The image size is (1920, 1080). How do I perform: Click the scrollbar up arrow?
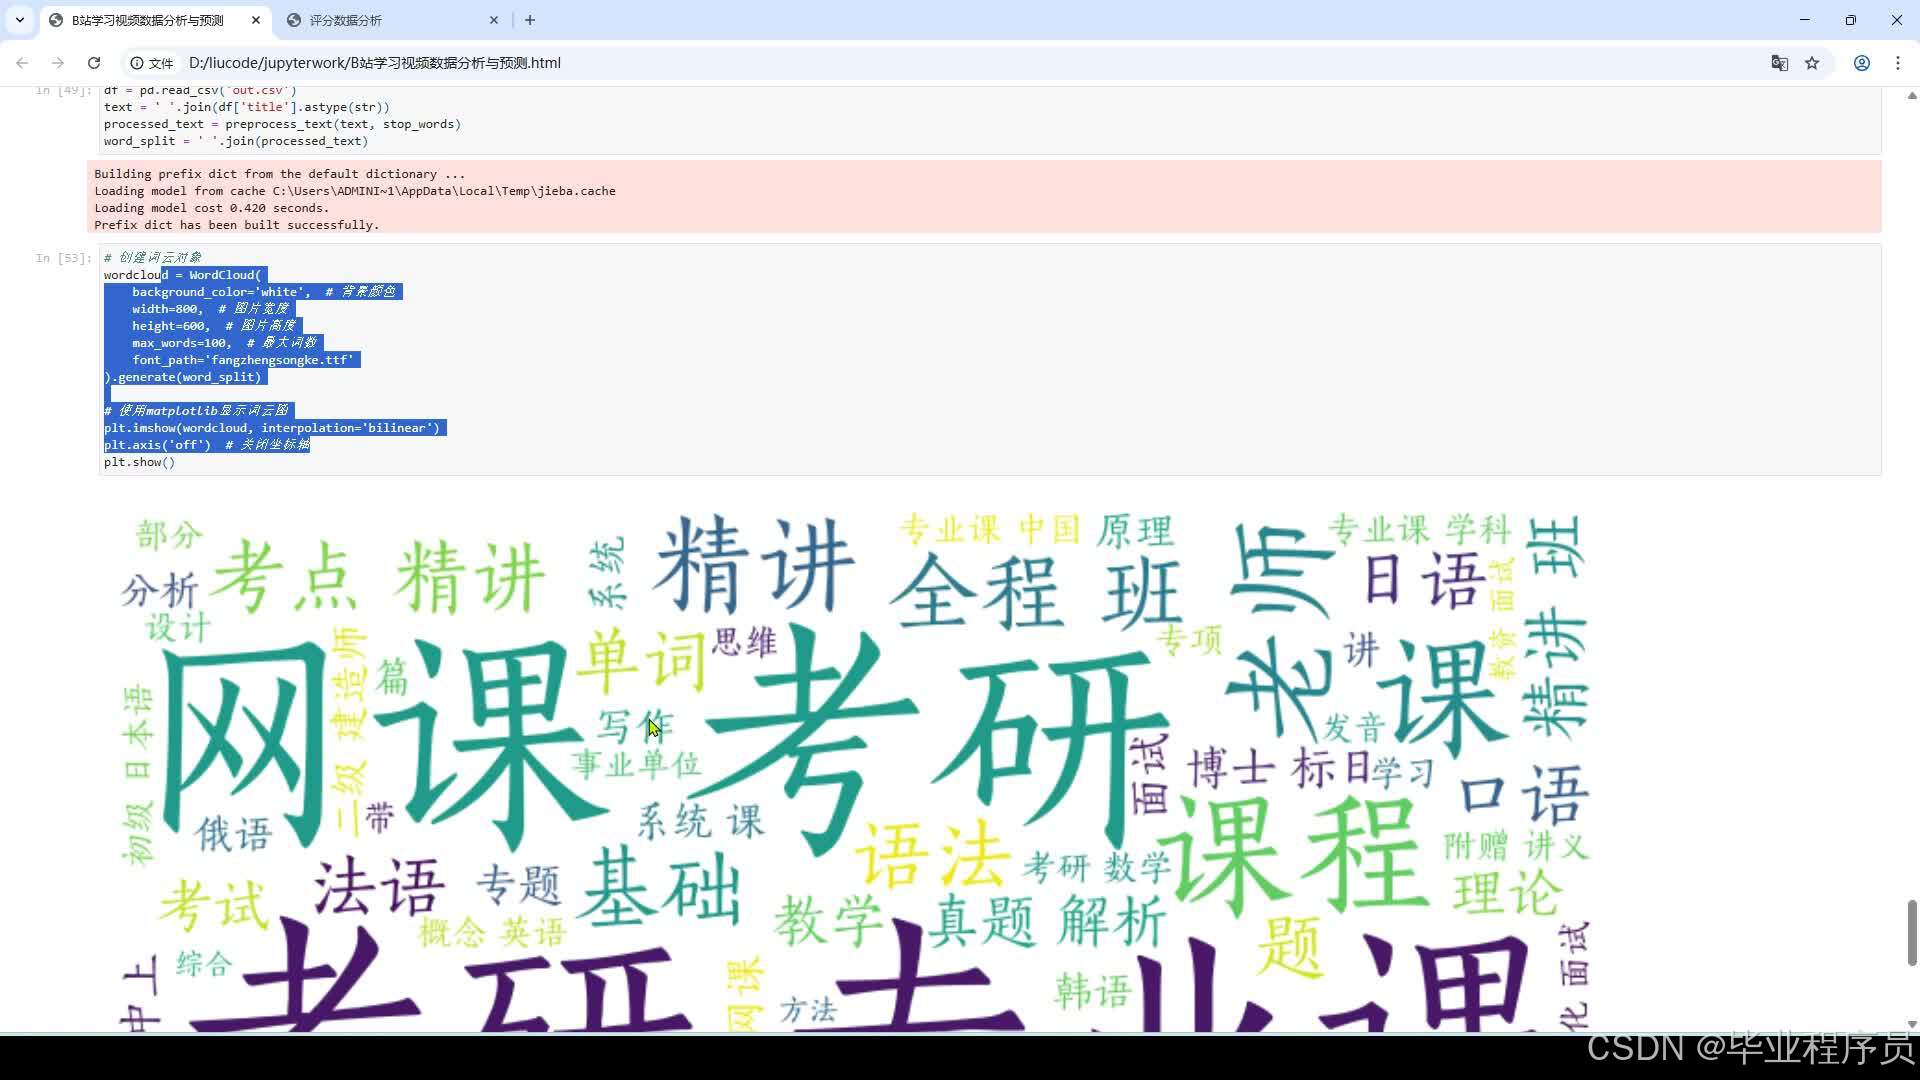tap(1912, 96)
